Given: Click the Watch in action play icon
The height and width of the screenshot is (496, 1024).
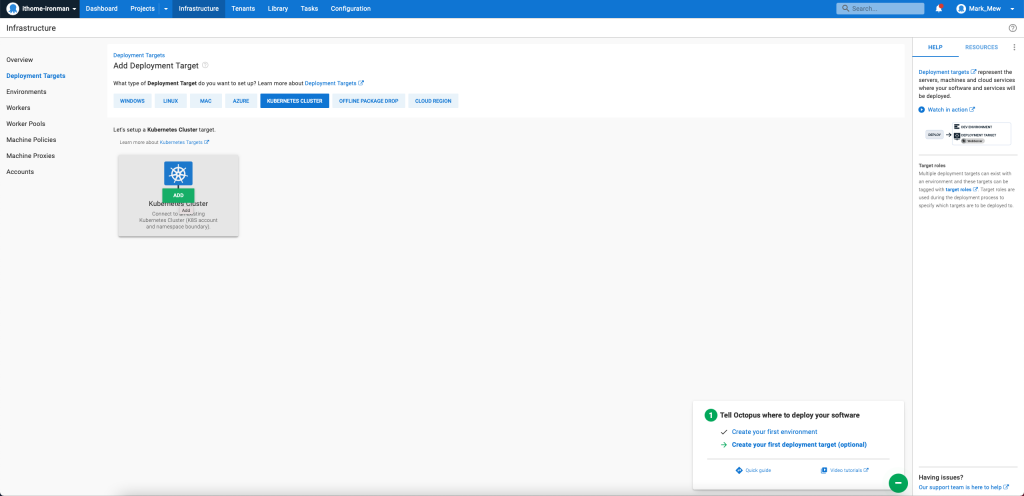Looking at the screenshot, I should (921, 110).
